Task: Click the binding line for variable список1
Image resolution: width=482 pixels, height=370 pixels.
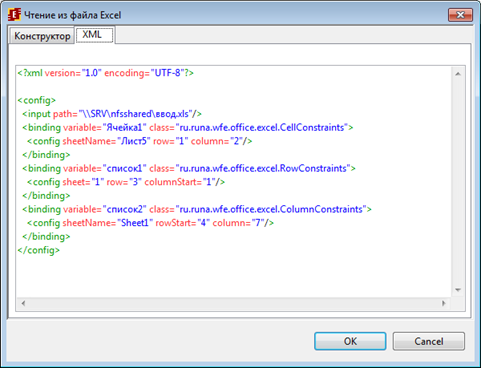Action: [189, 169]
